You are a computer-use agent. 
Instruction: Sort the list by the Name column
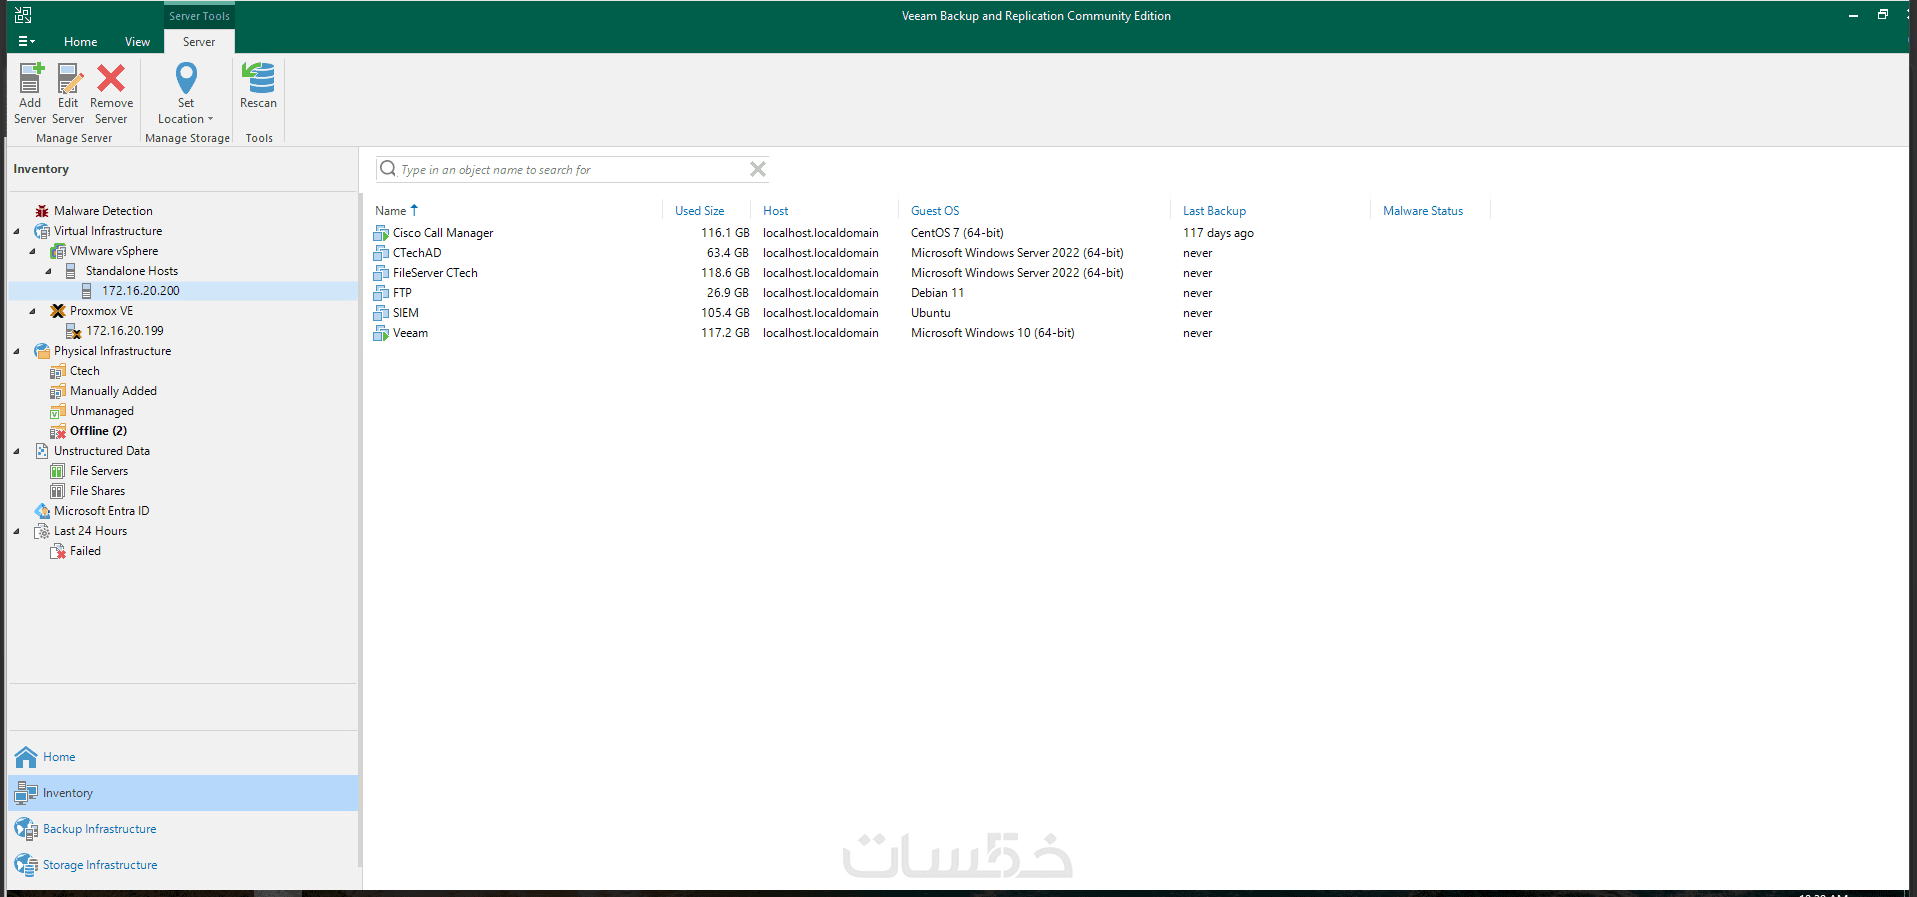pyautogui.click(x=391, y=211)
